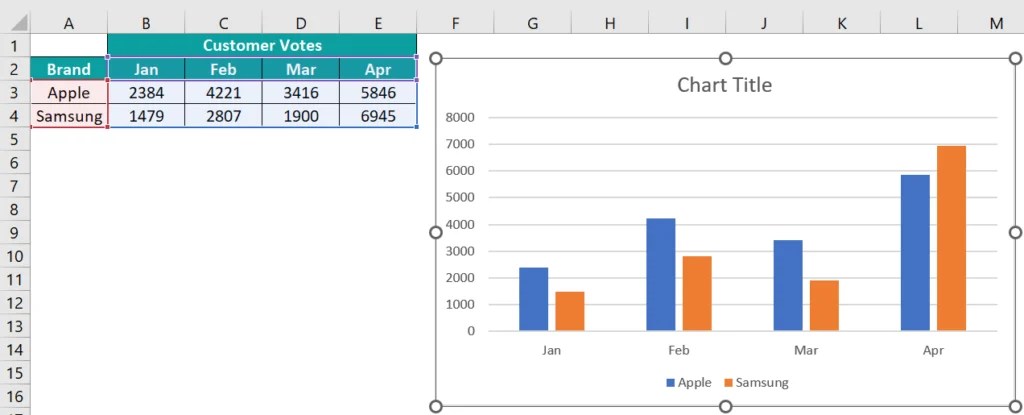Click the chart's top-middle resize handle

(x=725, y=59)
